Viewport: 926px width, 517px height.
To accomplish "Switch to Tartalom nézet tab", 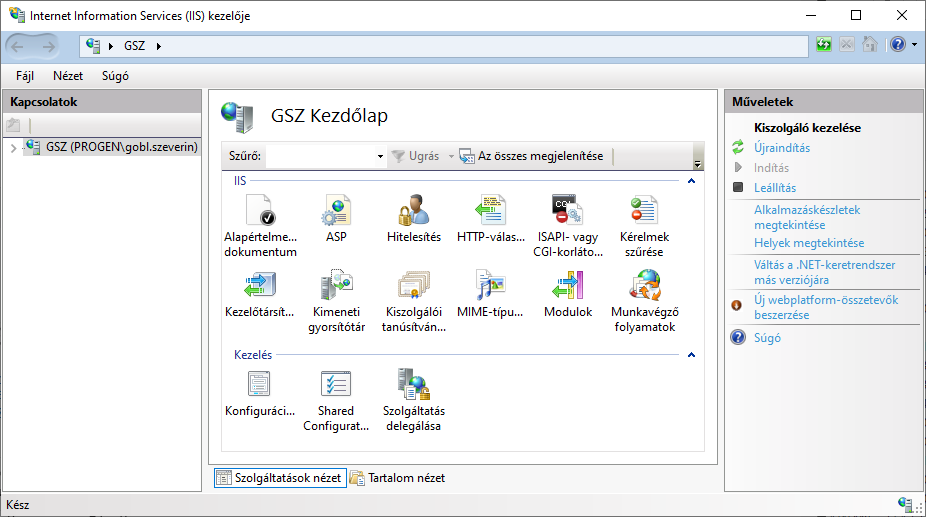I will click(397, 478).
